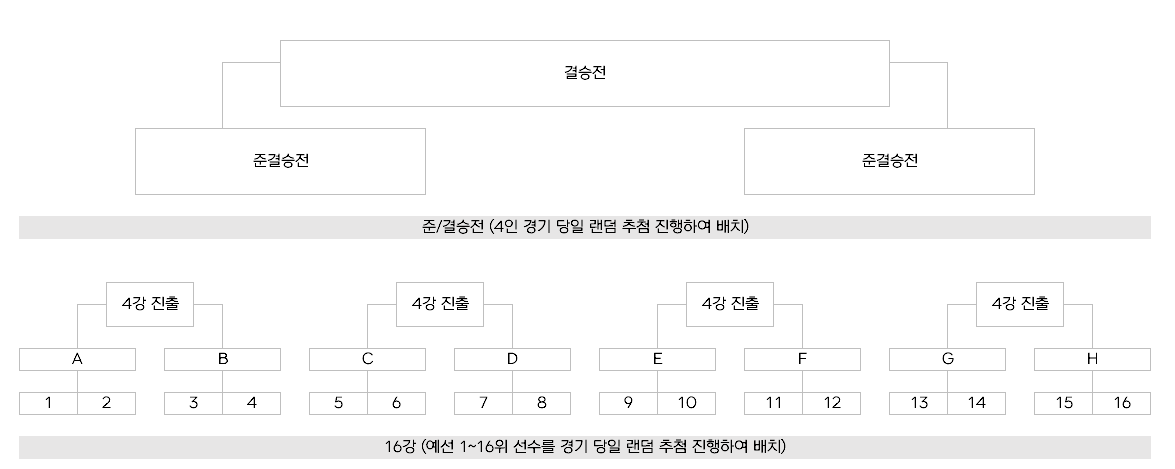Select group H box
Screen dimensions: 1175x469
tap(1092, 359)
